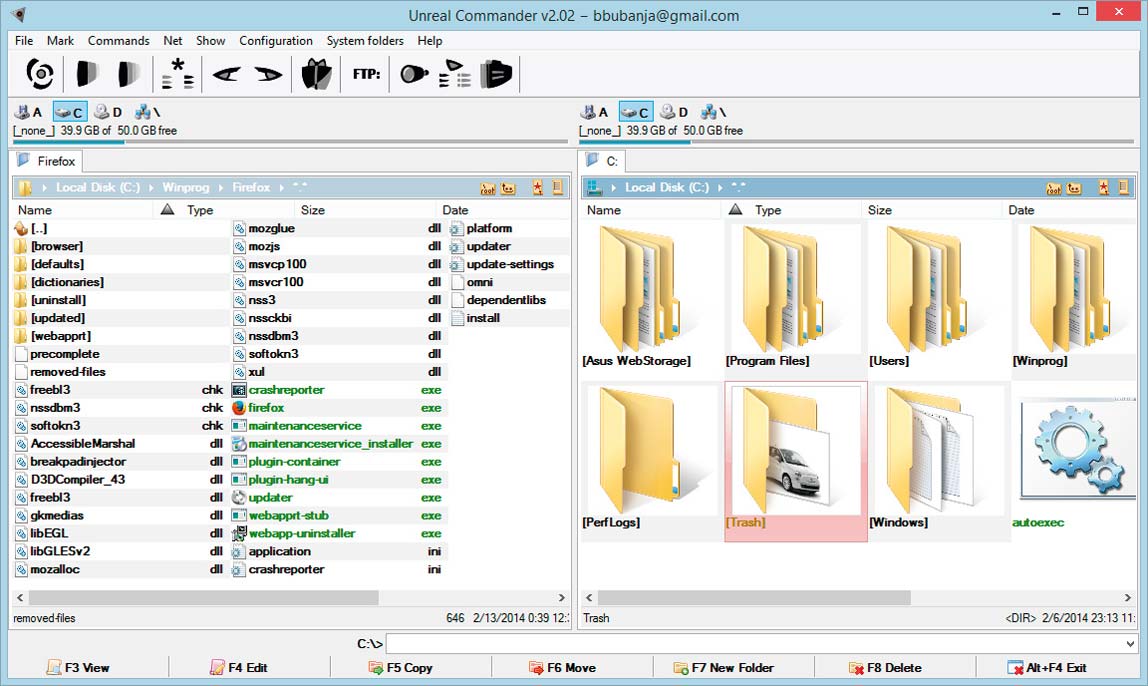Click sort arrow beside Name in left panel
This screenshot has width=1148, height=686.
tap(168, 210)
